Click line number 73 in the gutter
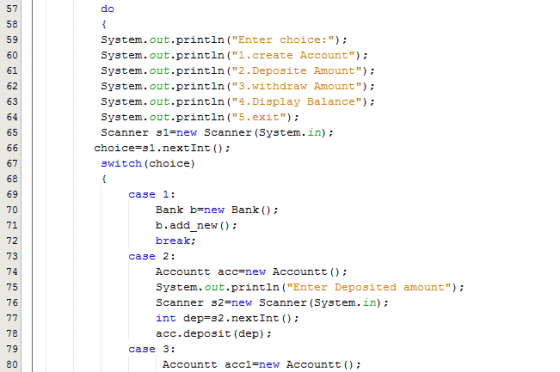Screen dimensions: 560x372 12,256
